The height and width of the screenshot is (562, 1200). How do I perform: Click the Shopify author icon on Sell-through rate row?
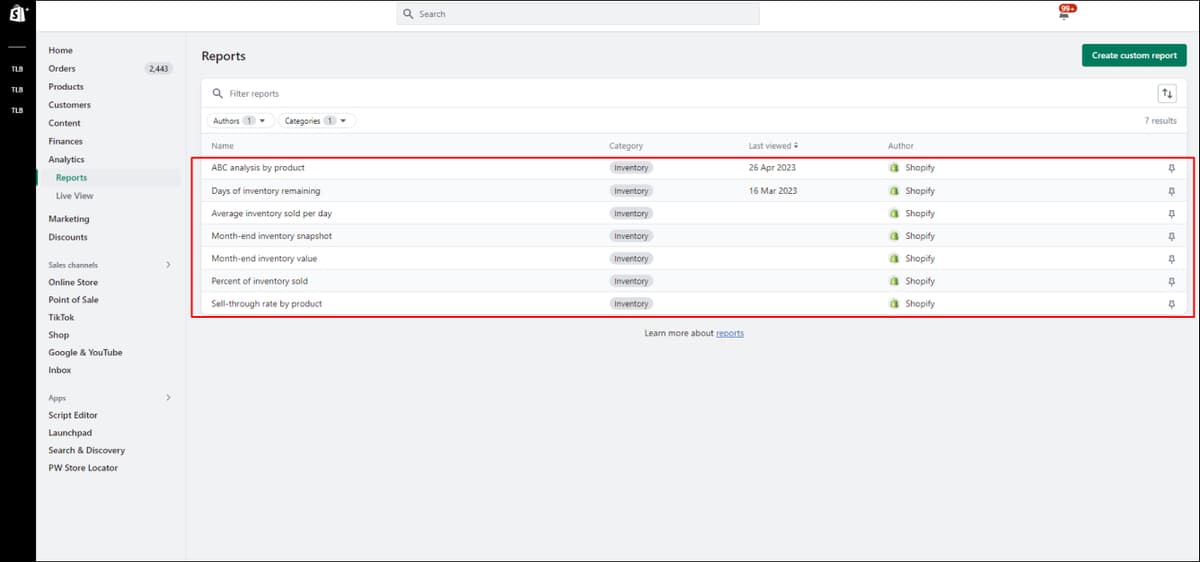894,304
